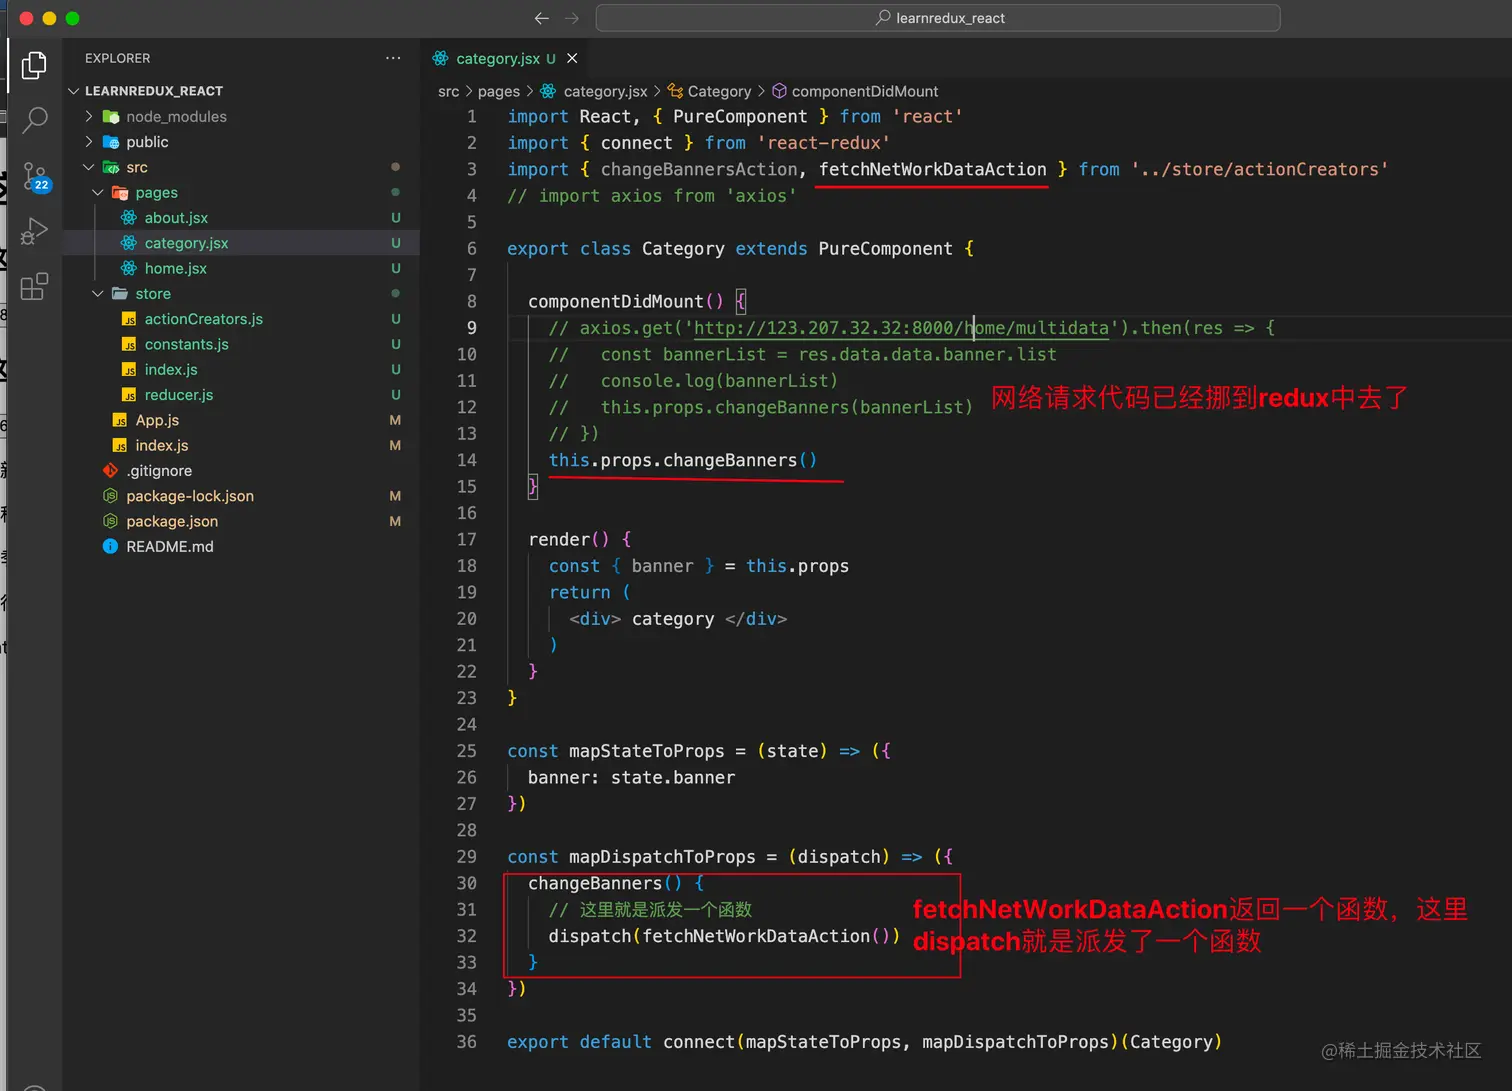The image size is (1512, 1091).
Task: Click the EXPLORER panel title
Action: tap(117, 58)
